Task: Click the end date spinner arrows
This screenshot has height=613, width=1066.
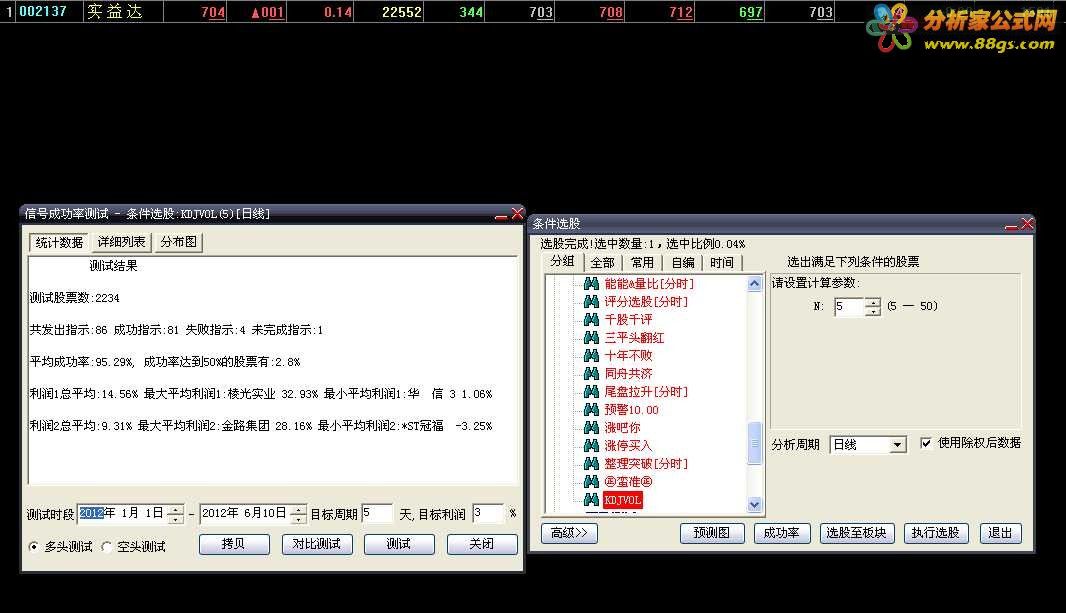Action: point(298,514)
